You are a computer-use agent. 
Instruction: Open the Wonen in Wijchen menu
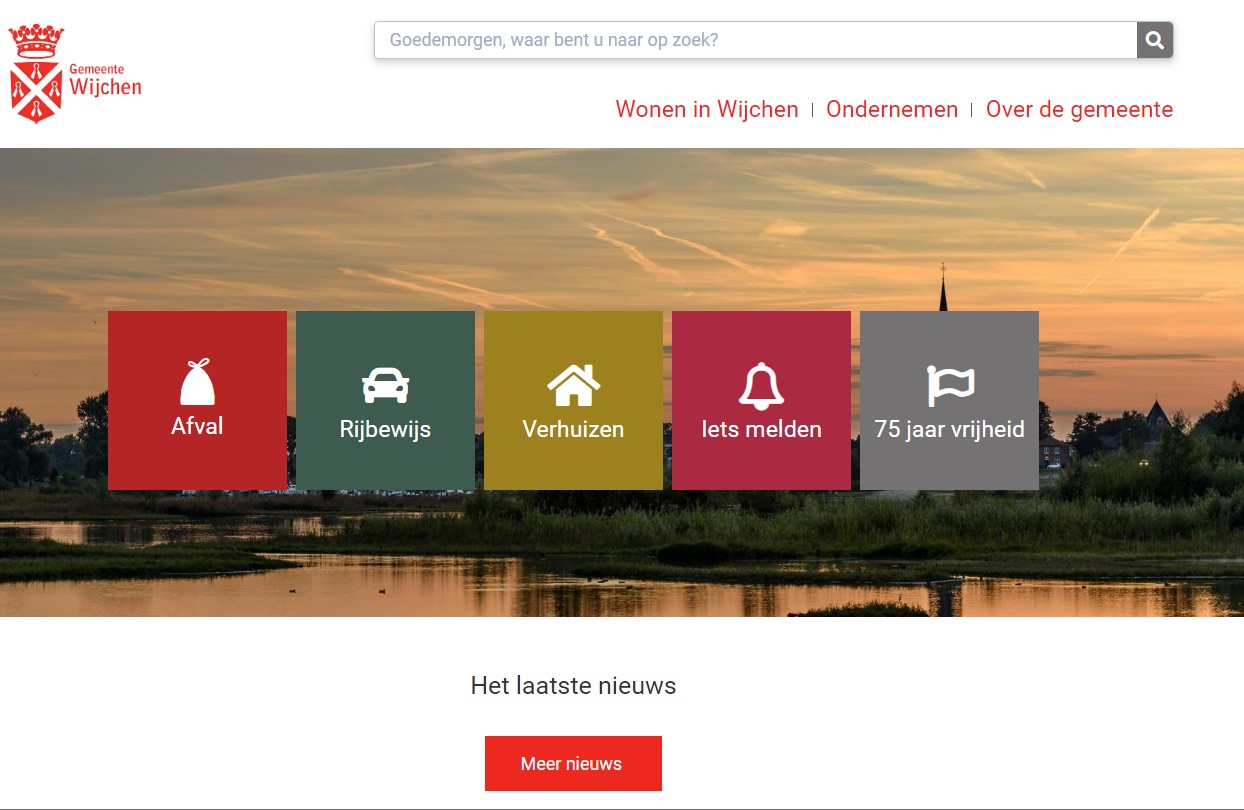pos(706,109)
